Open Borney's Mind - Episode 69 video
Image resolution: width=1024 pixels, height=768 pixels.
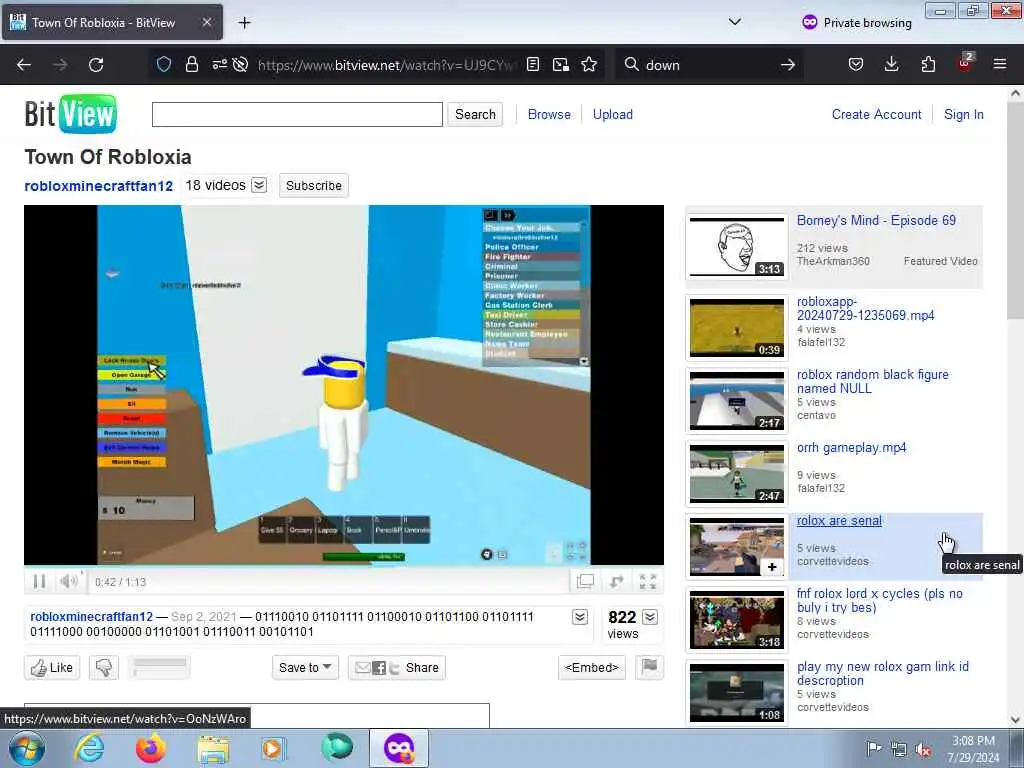(x=876, y=221)
